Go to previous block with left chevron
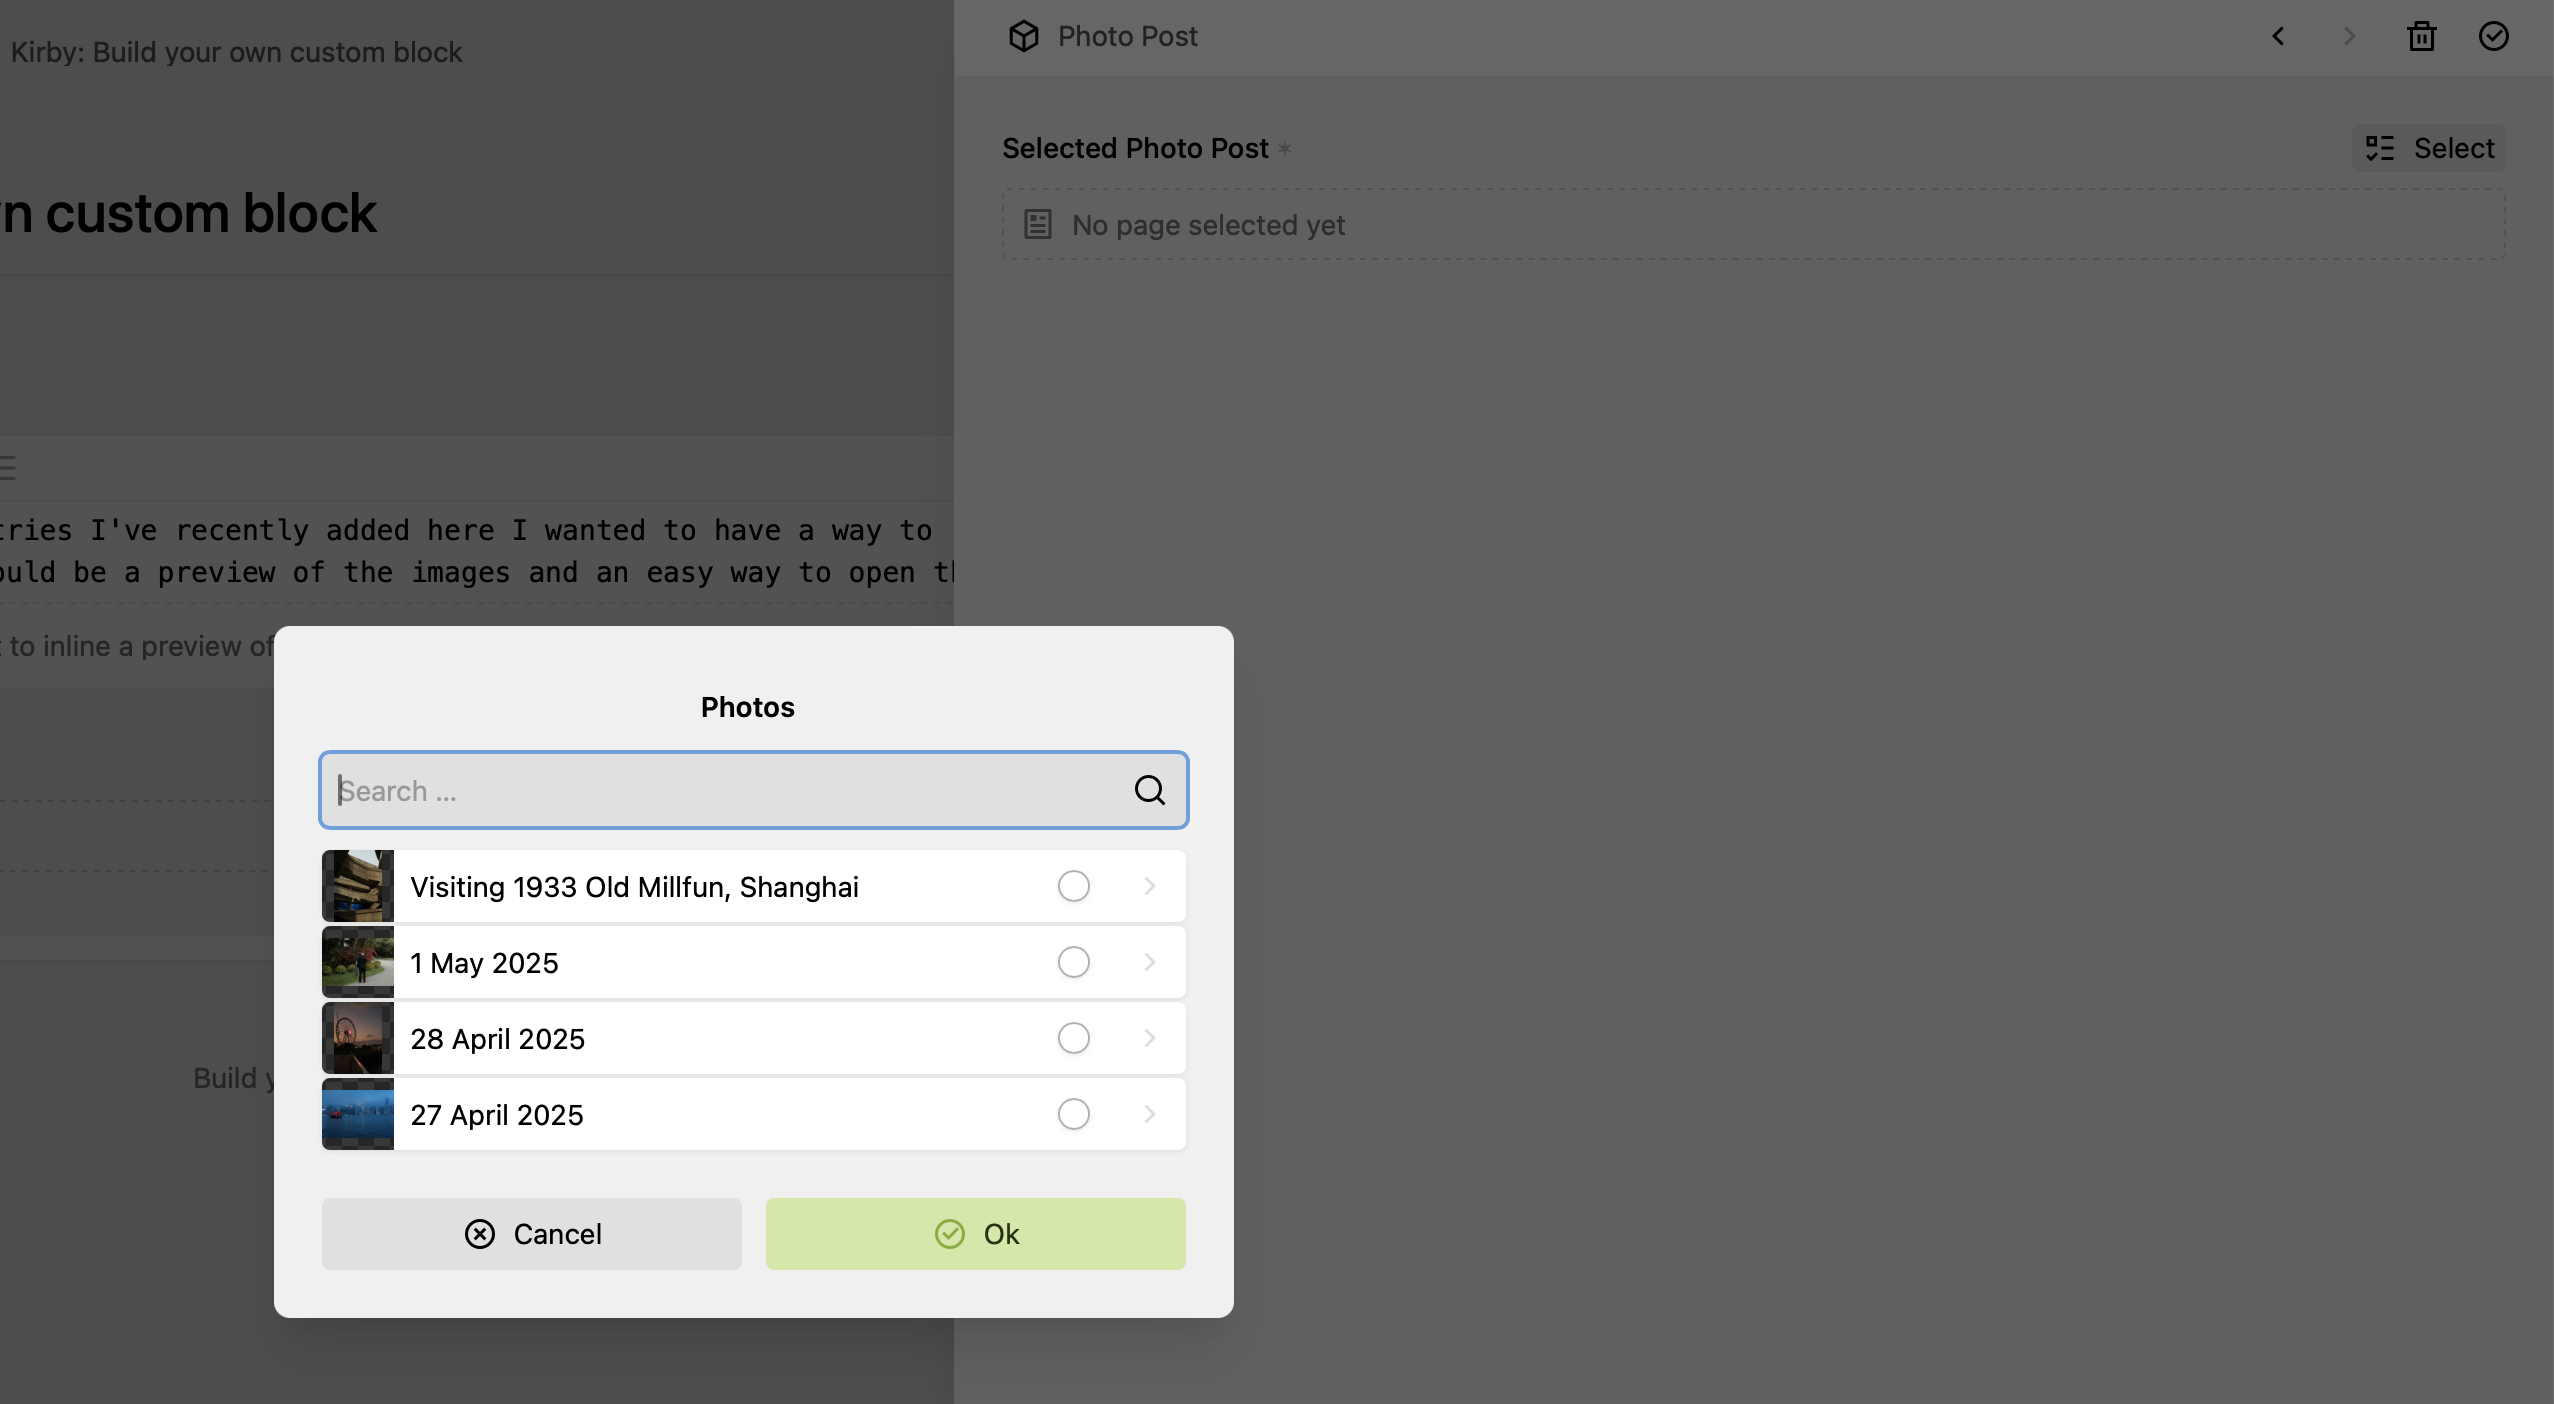 tap(2278, 36)
